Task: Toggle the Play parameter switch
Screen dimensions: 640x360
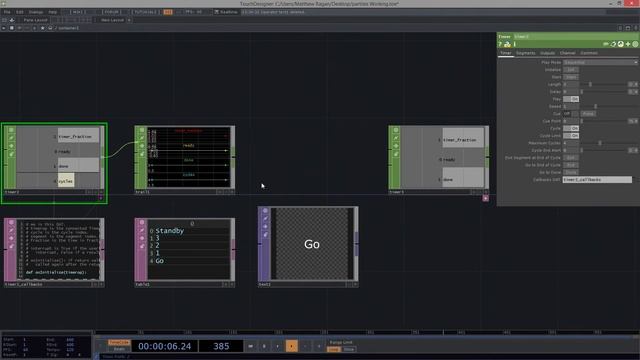Action: pyautogui.click(x=571, y=99)
